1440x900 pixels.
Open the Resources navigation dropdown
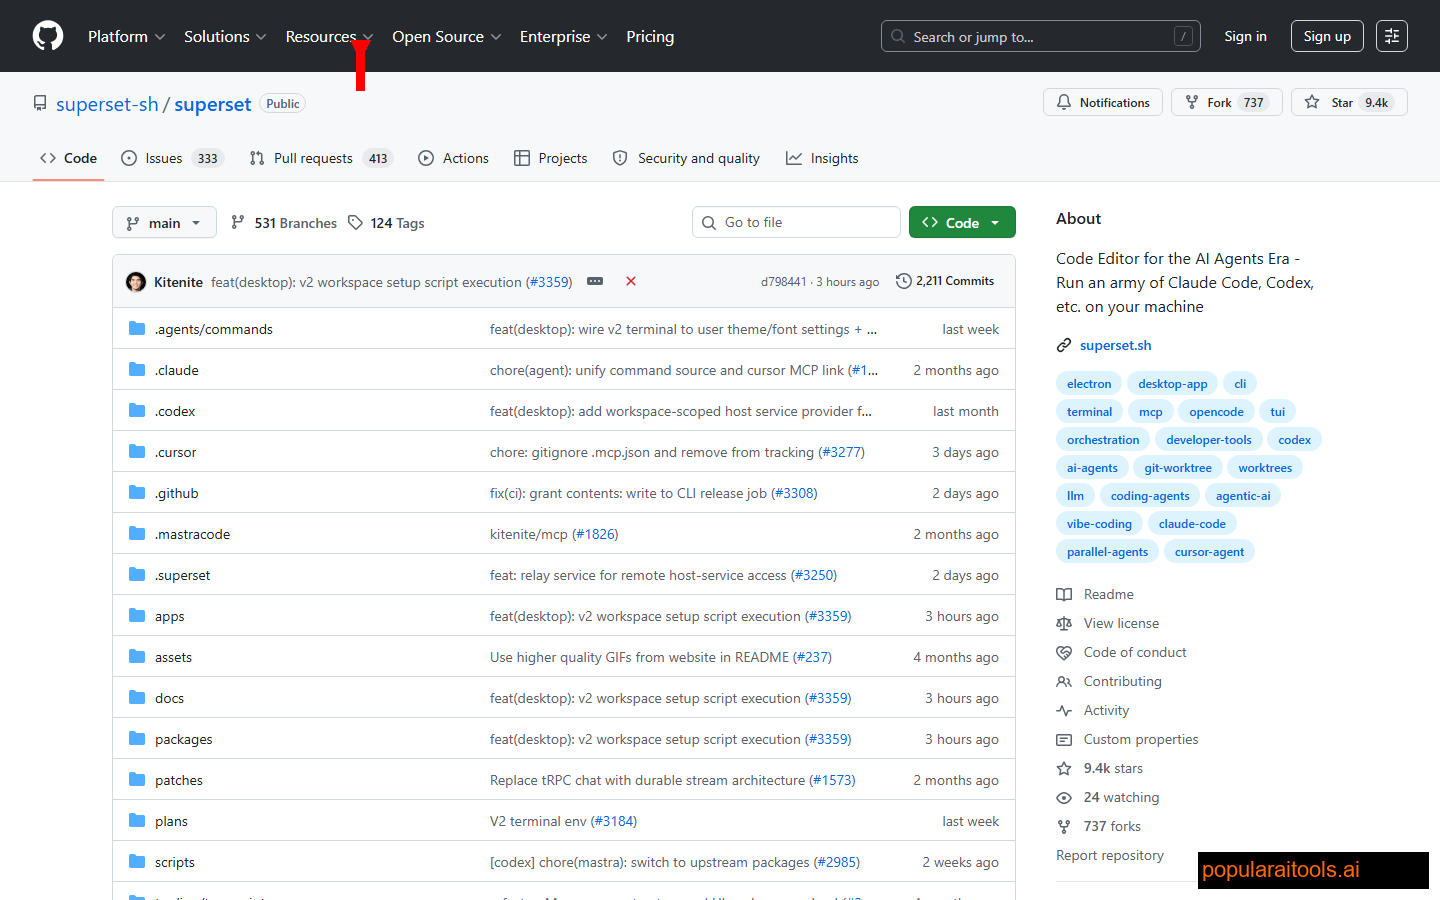[x=329, y=36]
